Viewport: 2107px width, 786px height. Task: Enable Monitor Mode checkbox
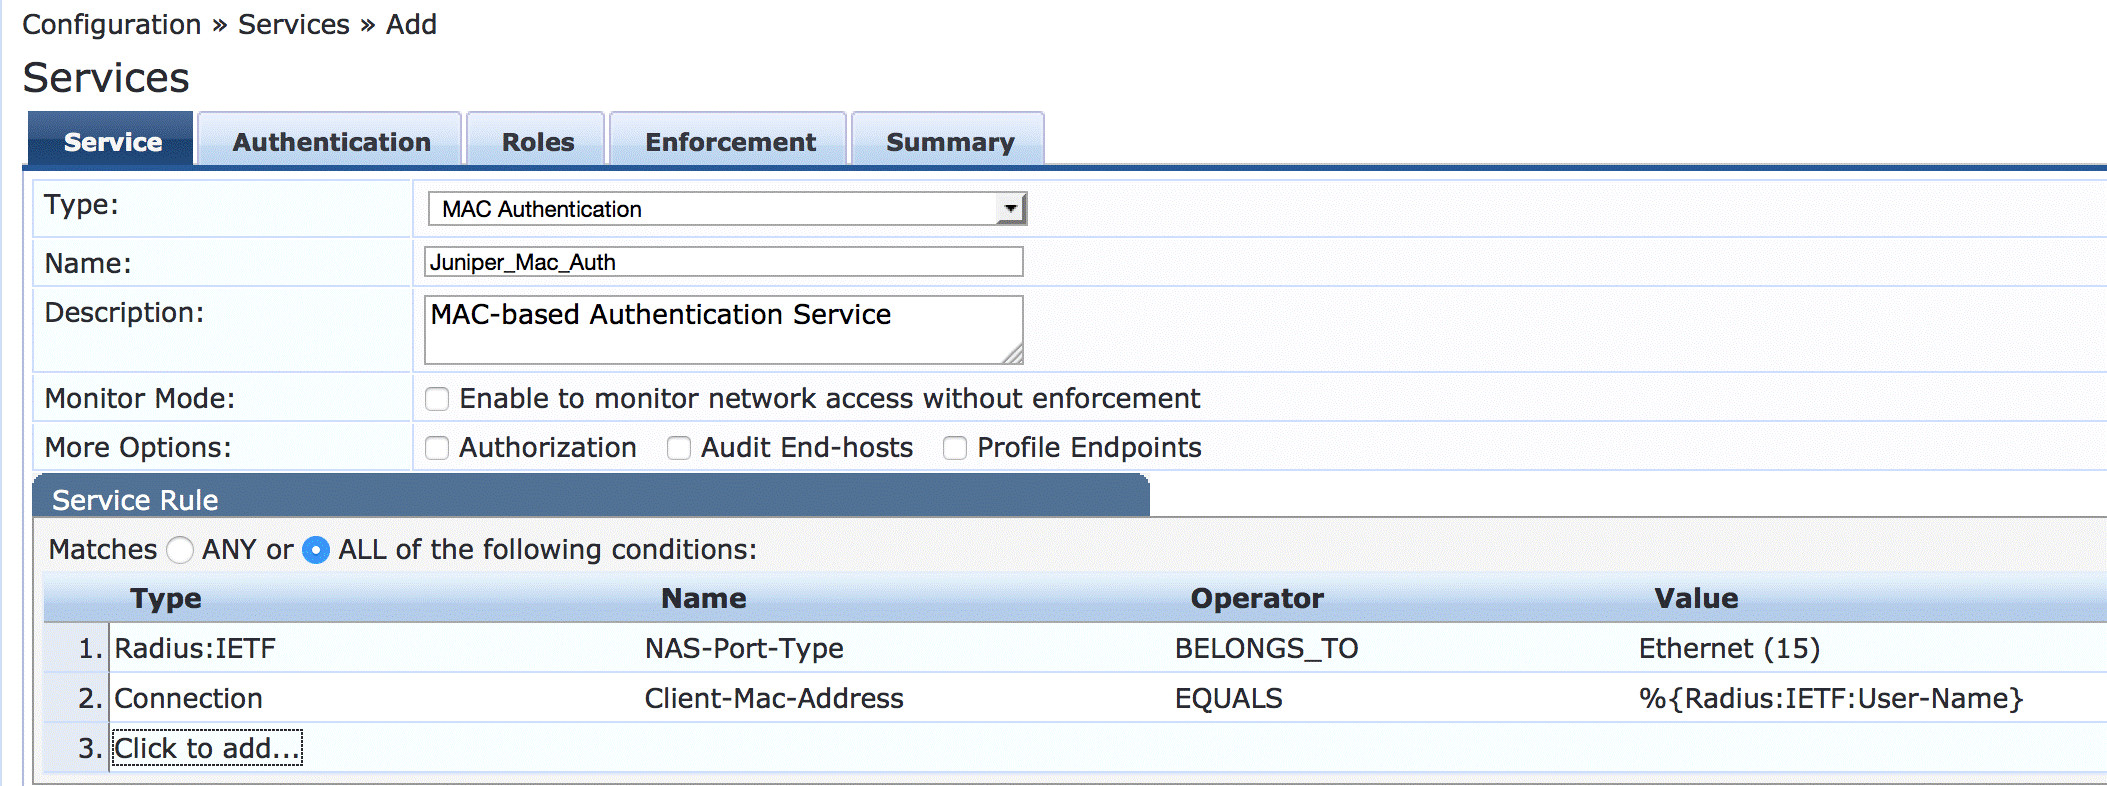437,399
